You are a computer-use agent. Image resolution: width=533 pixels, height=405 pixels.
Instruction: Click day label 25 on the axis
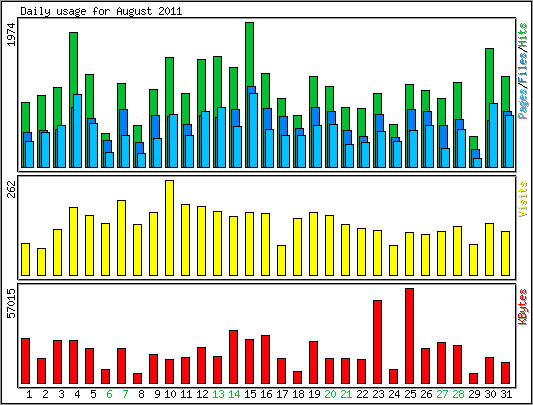point(410,394)
